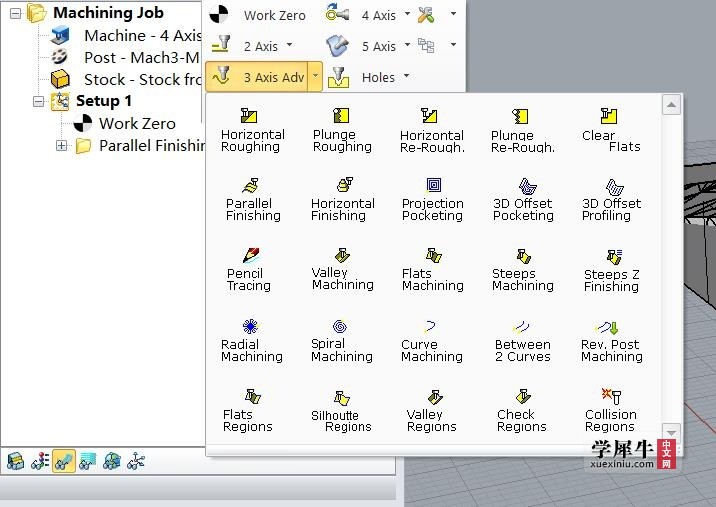The image size is (716, 507).
Task: Collapse the Setup 1 tree node
Action: coord(39,101)
